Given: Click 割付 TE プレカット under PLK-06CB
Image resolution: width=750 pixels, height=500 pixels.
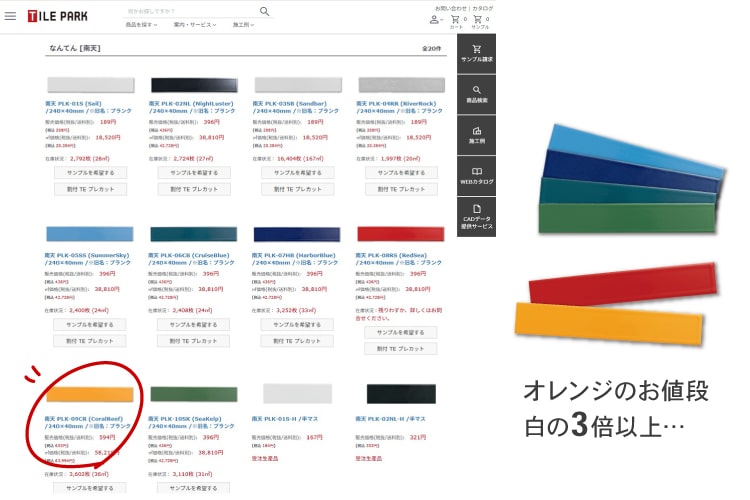Looking at the screenshot, I should (x=193, y=341).
